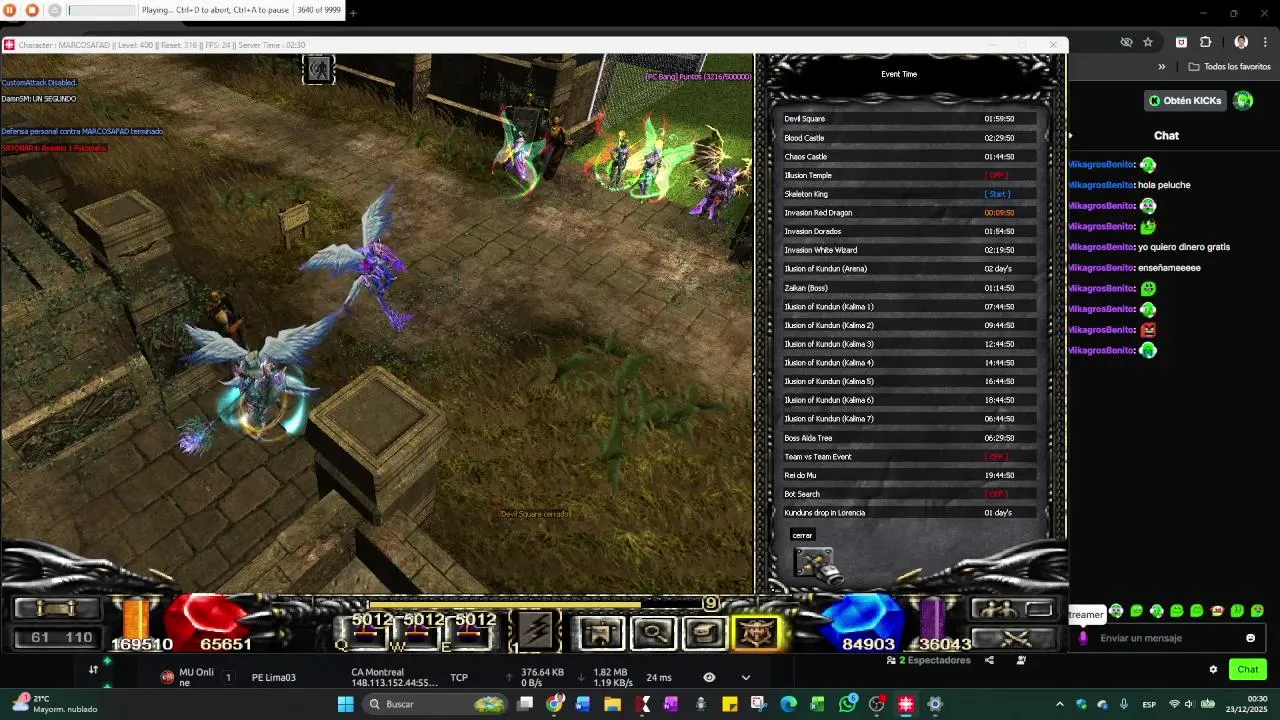Click the crossed-out eye icon in the address bar

[x=1126, y=42]
